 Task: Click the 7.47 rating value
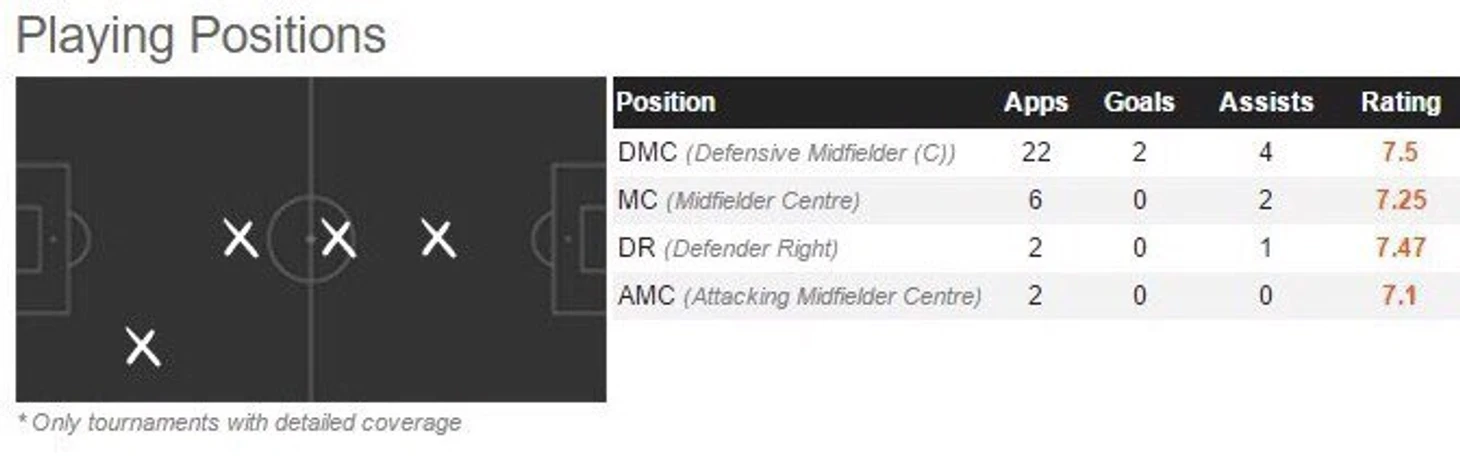coord(1400,248)
